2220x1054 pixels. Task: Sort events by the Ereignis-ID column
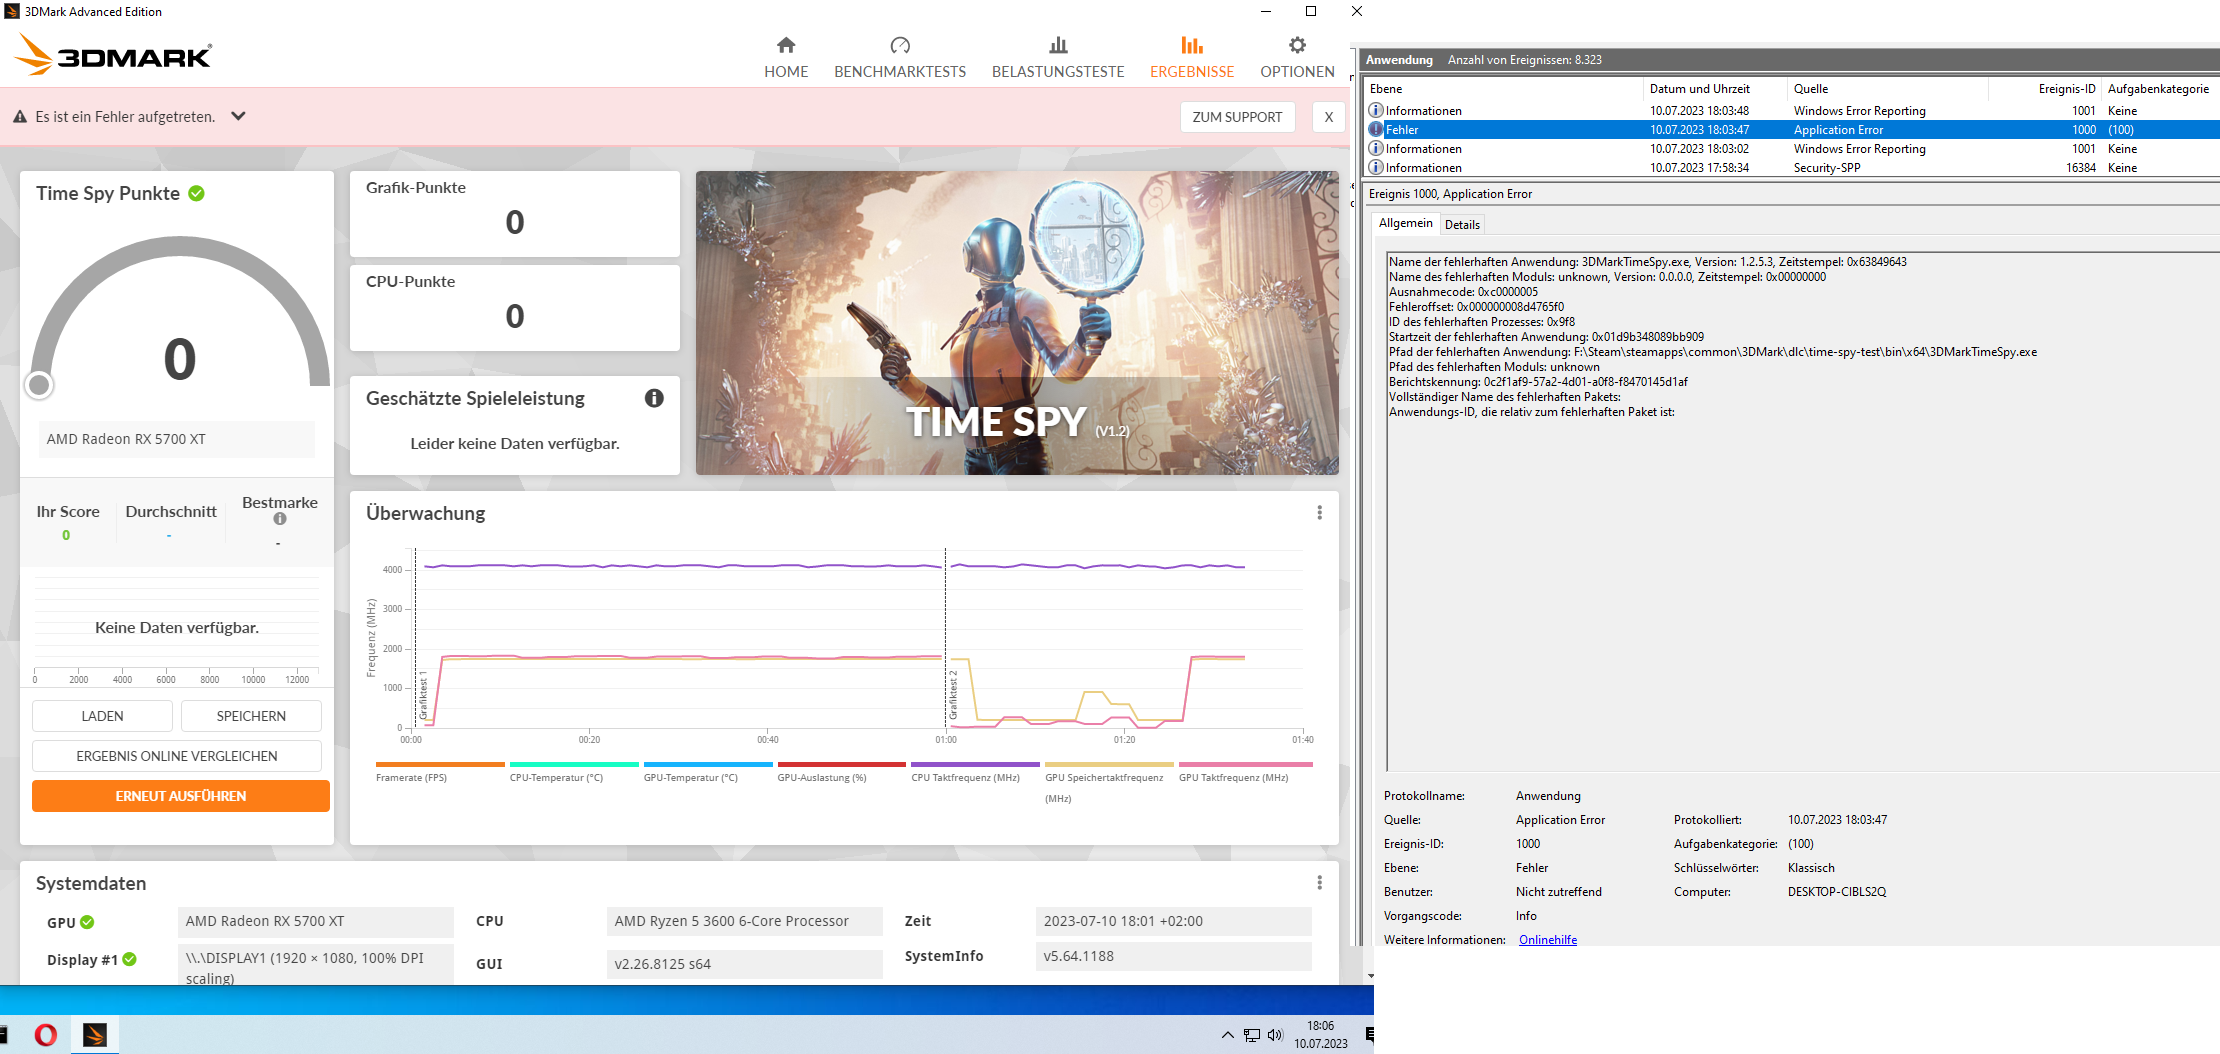tap(2045, 89)
